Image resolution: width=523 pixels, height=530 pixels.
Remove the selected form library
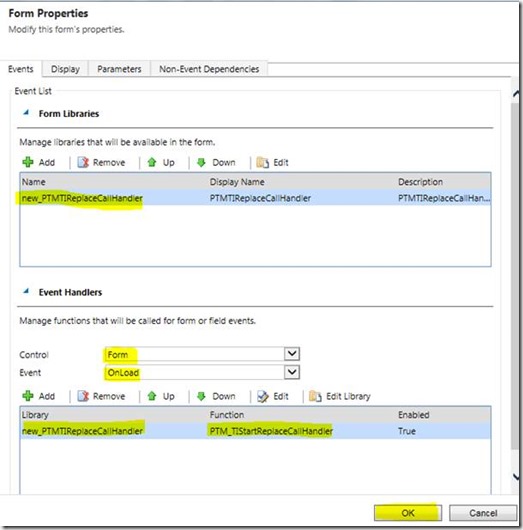click(x=101, y=163)
